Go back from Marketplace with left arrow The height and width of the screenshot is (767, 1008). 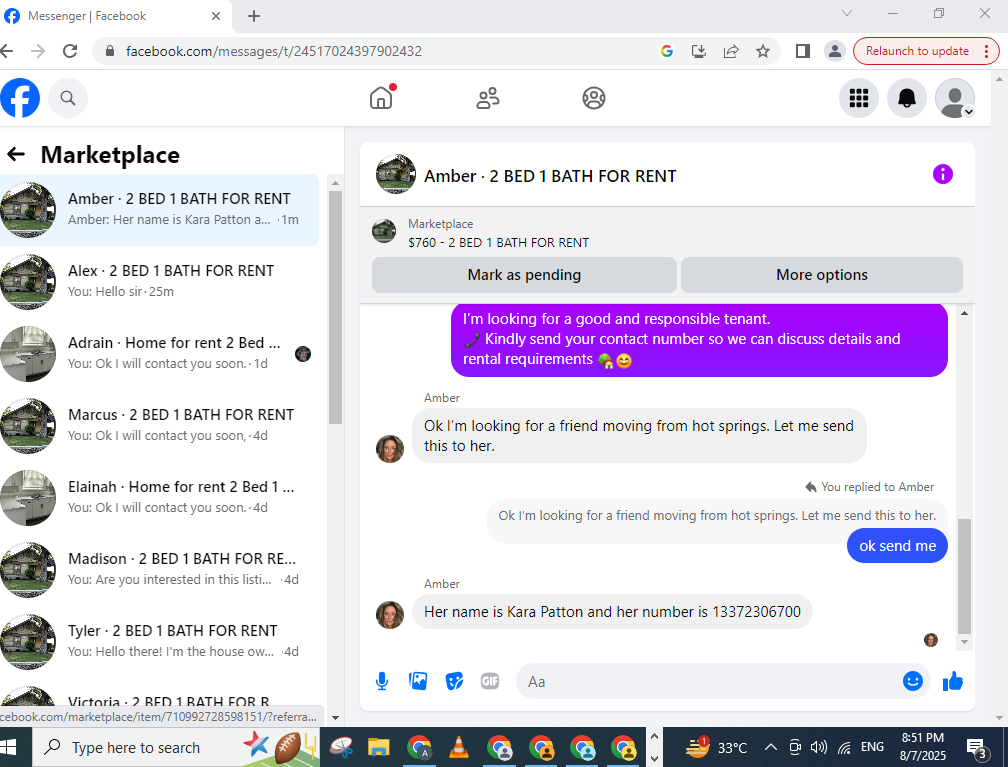click(x=15, y=154)
